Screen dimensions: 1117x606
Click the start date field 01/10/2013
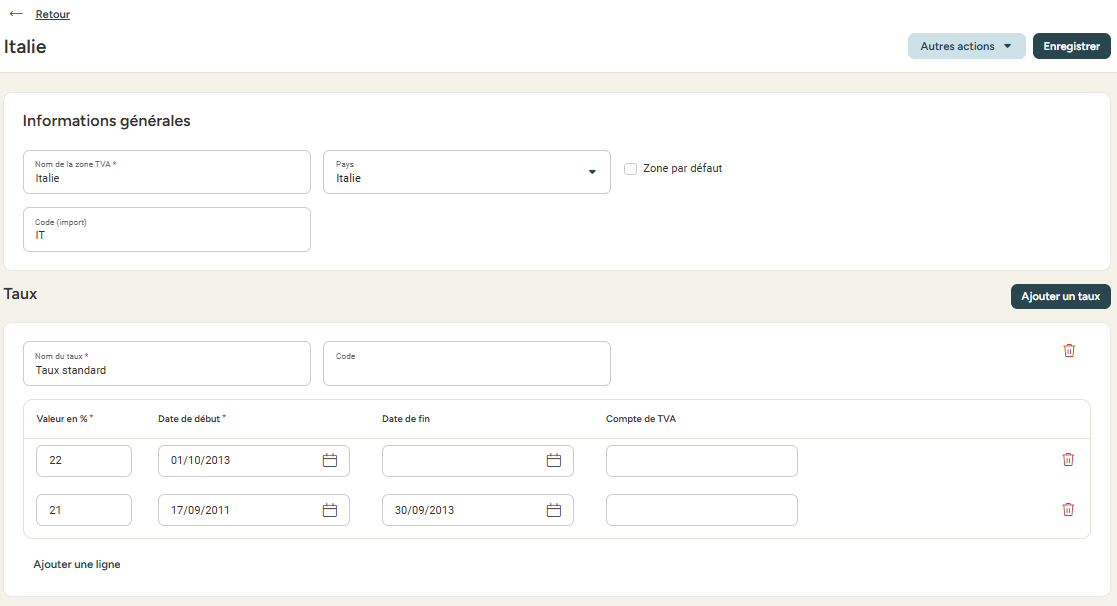pos(254,461)
